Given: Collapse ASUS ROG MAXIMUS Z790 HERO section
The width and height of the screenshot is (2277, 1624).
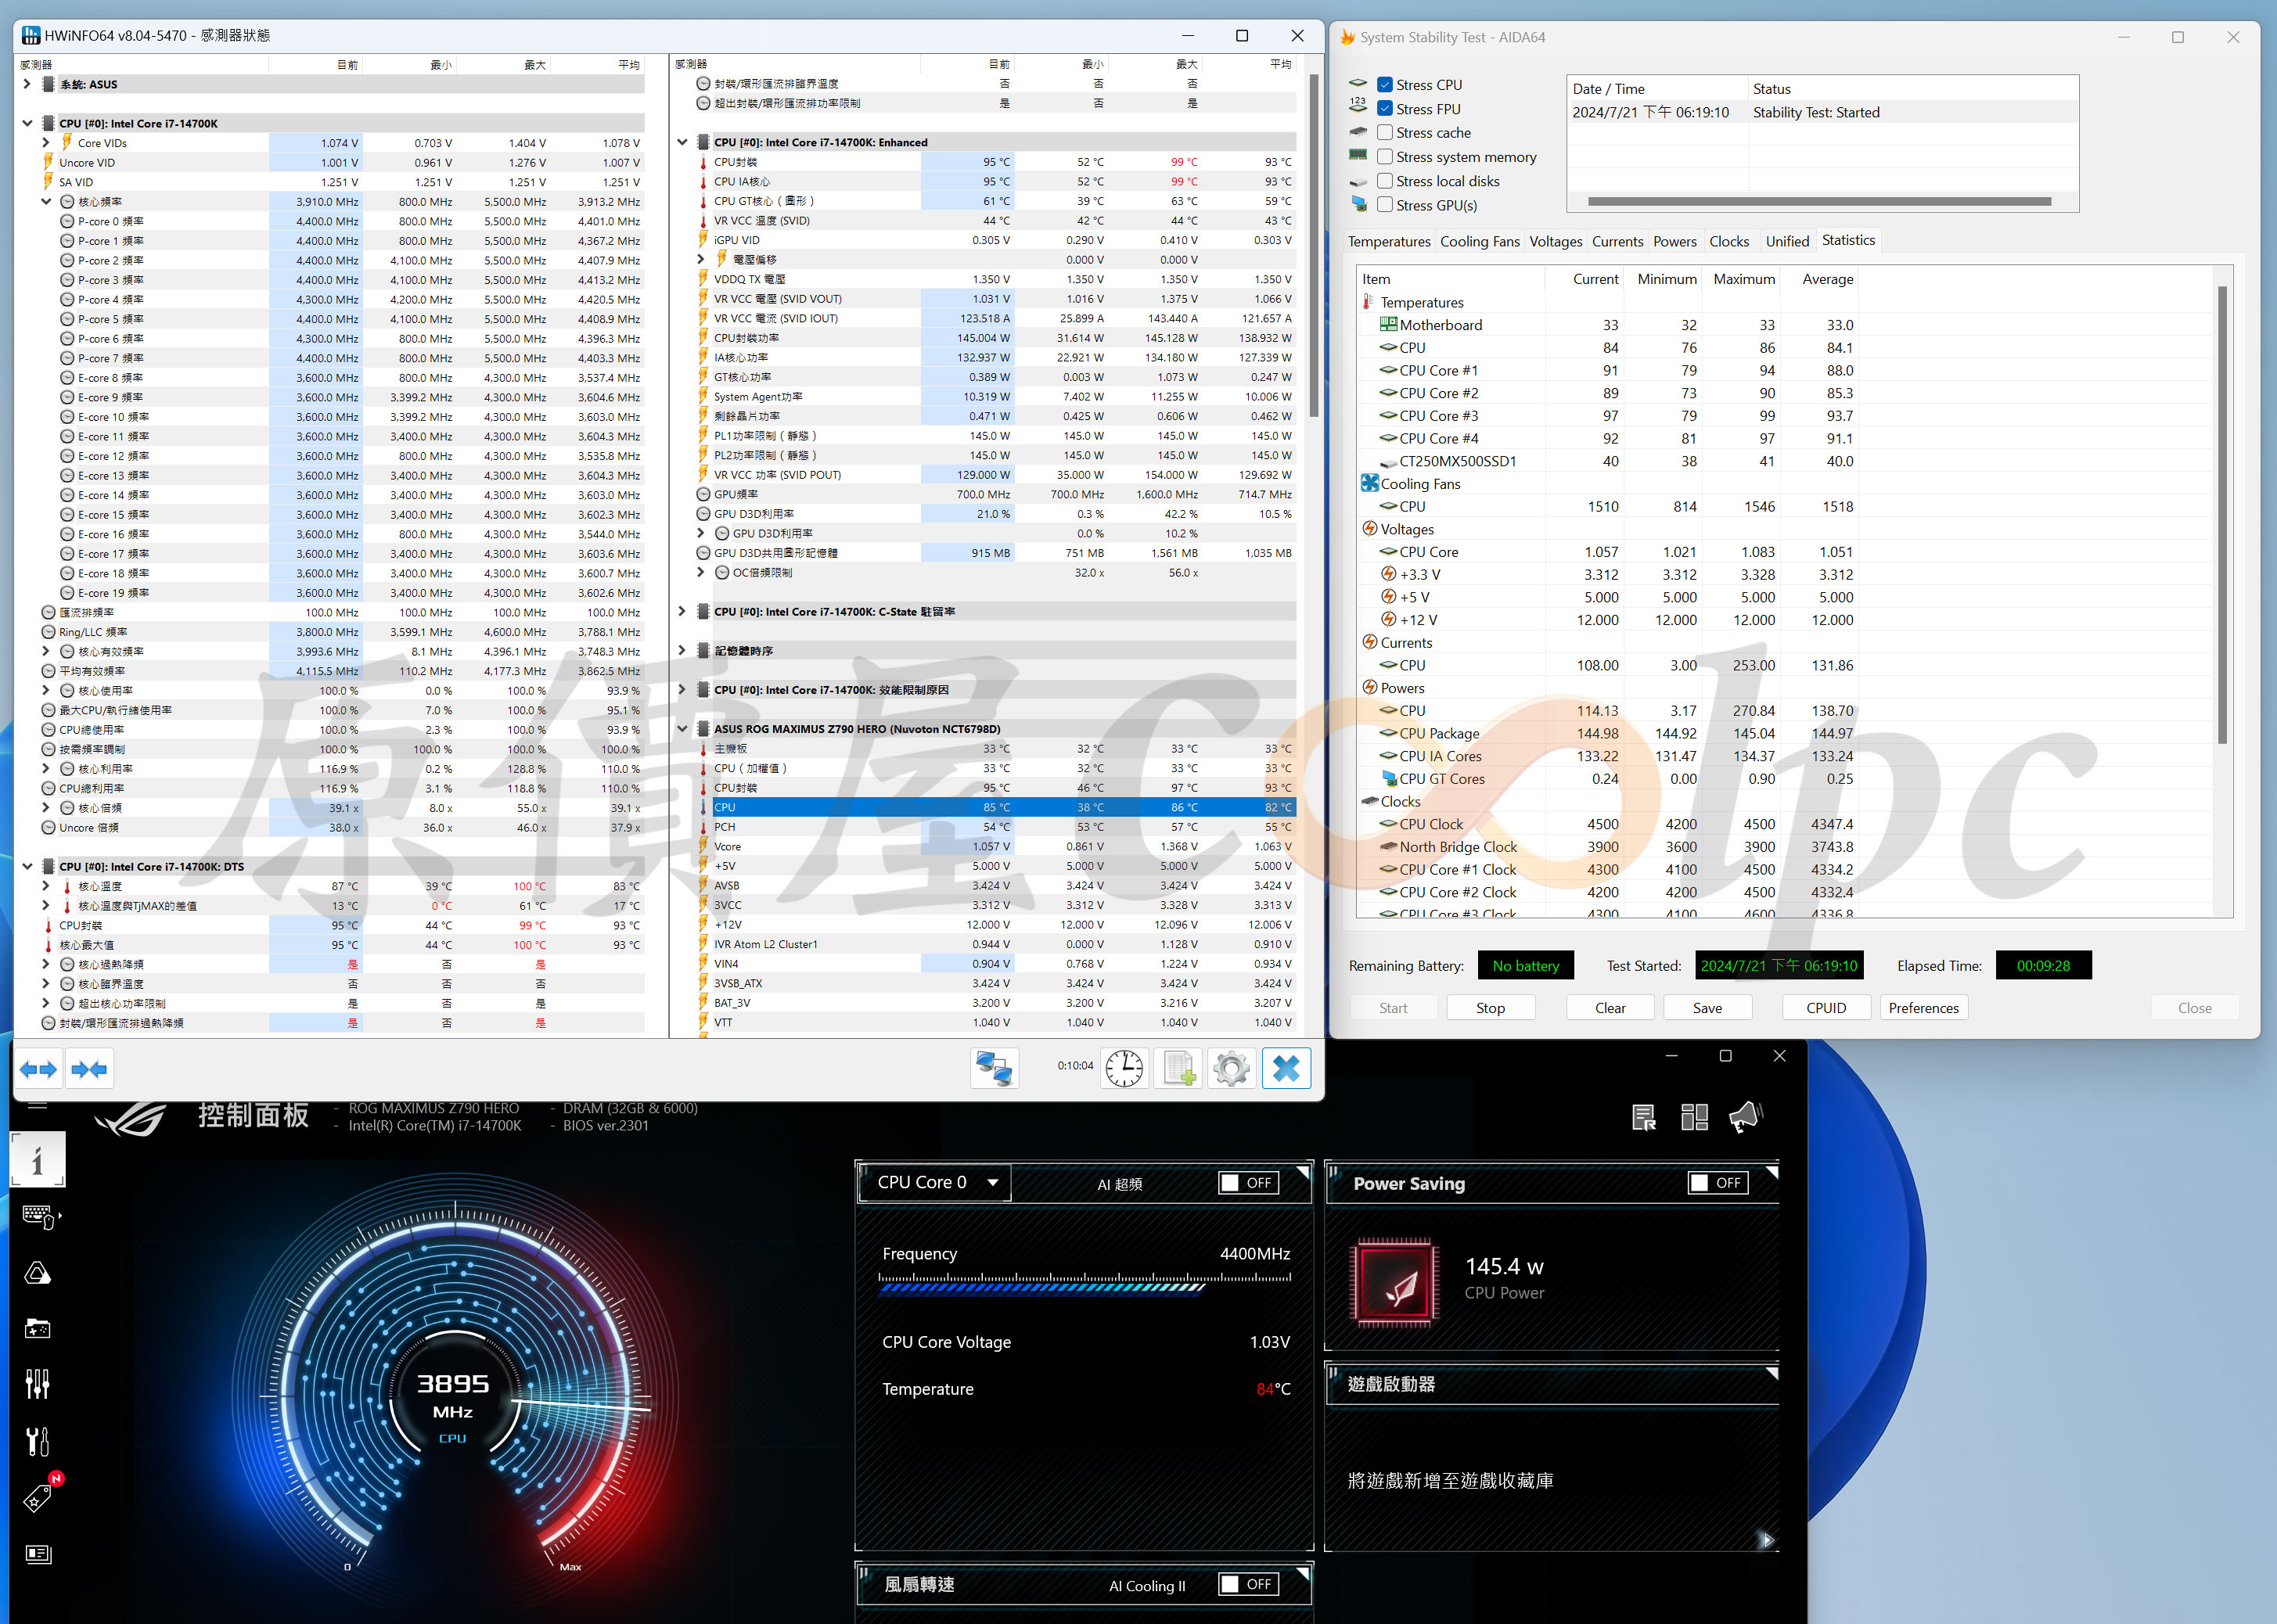Looking at the screenshot, I should tap(682, 729).
